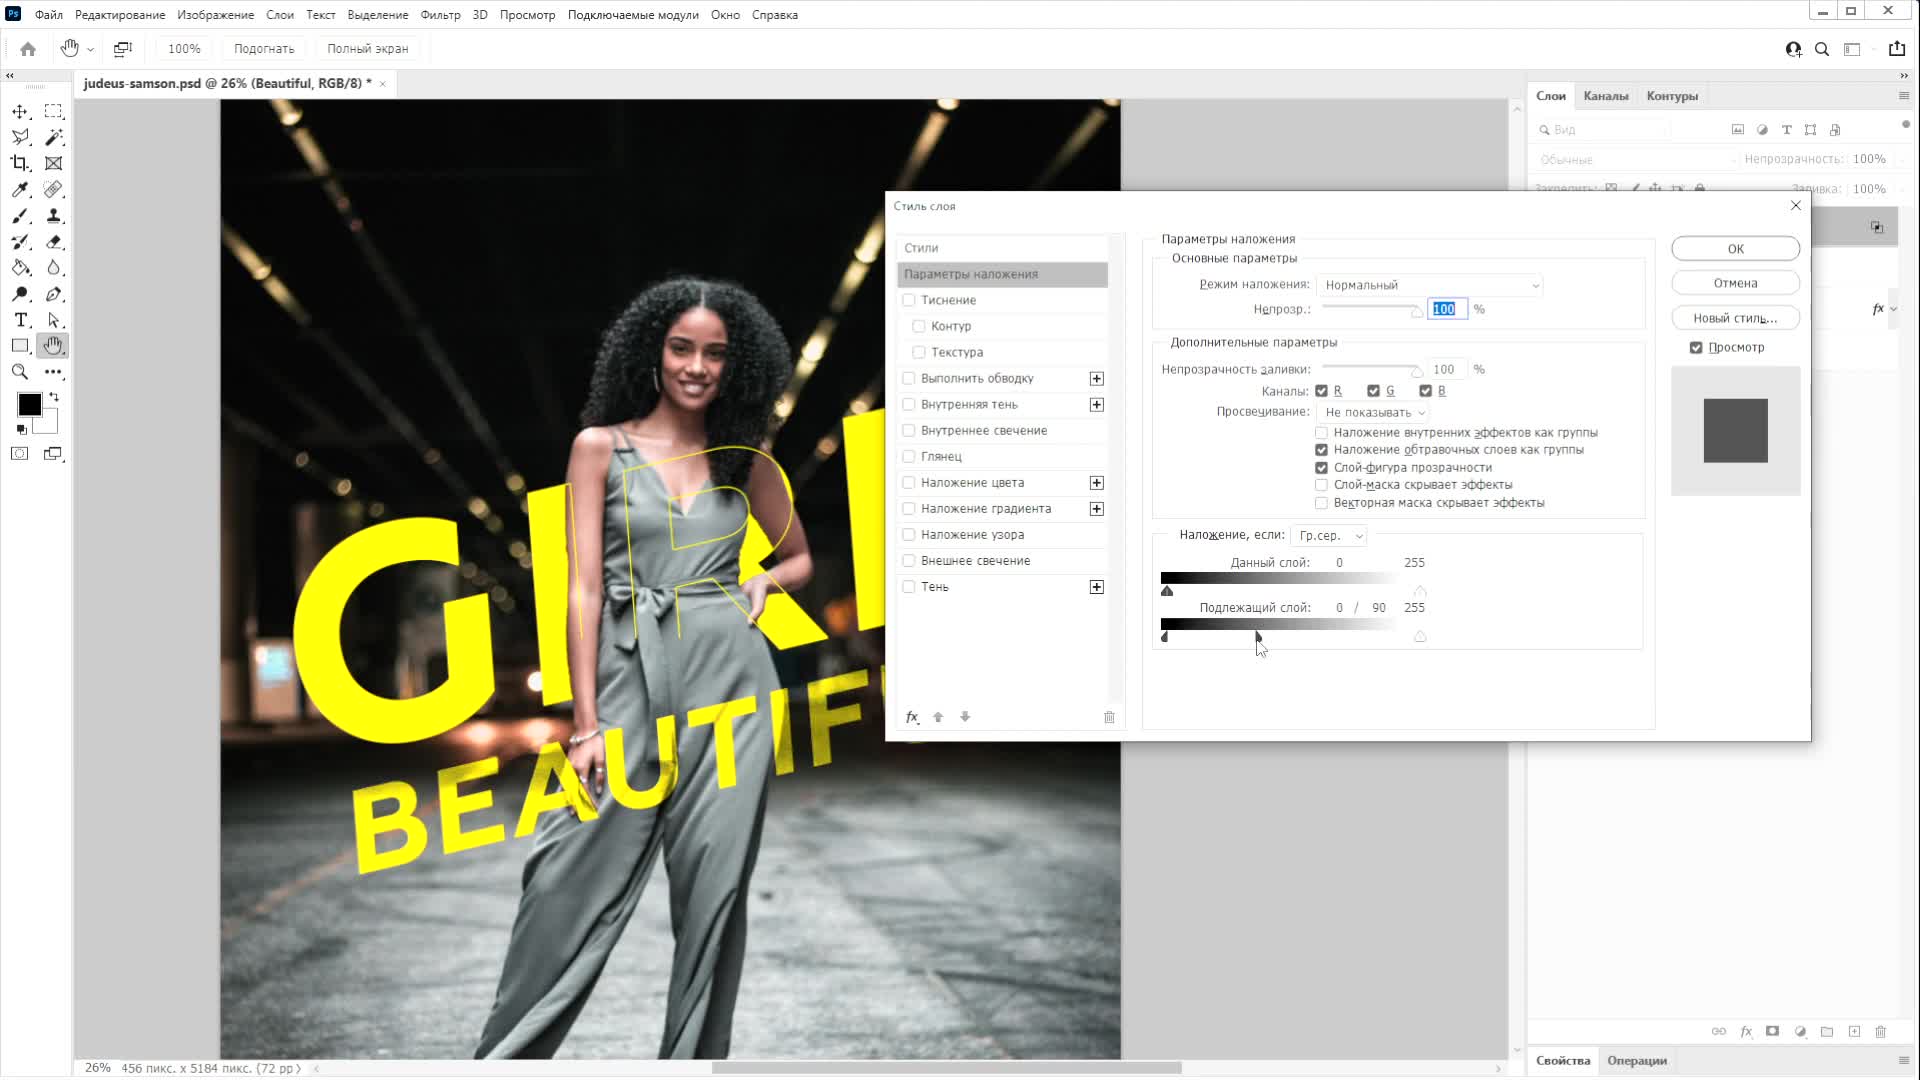This screenshot has height=1080, width=1920.
Task: Open the Просвечивание dropdown
Action: coord(1374,412)
